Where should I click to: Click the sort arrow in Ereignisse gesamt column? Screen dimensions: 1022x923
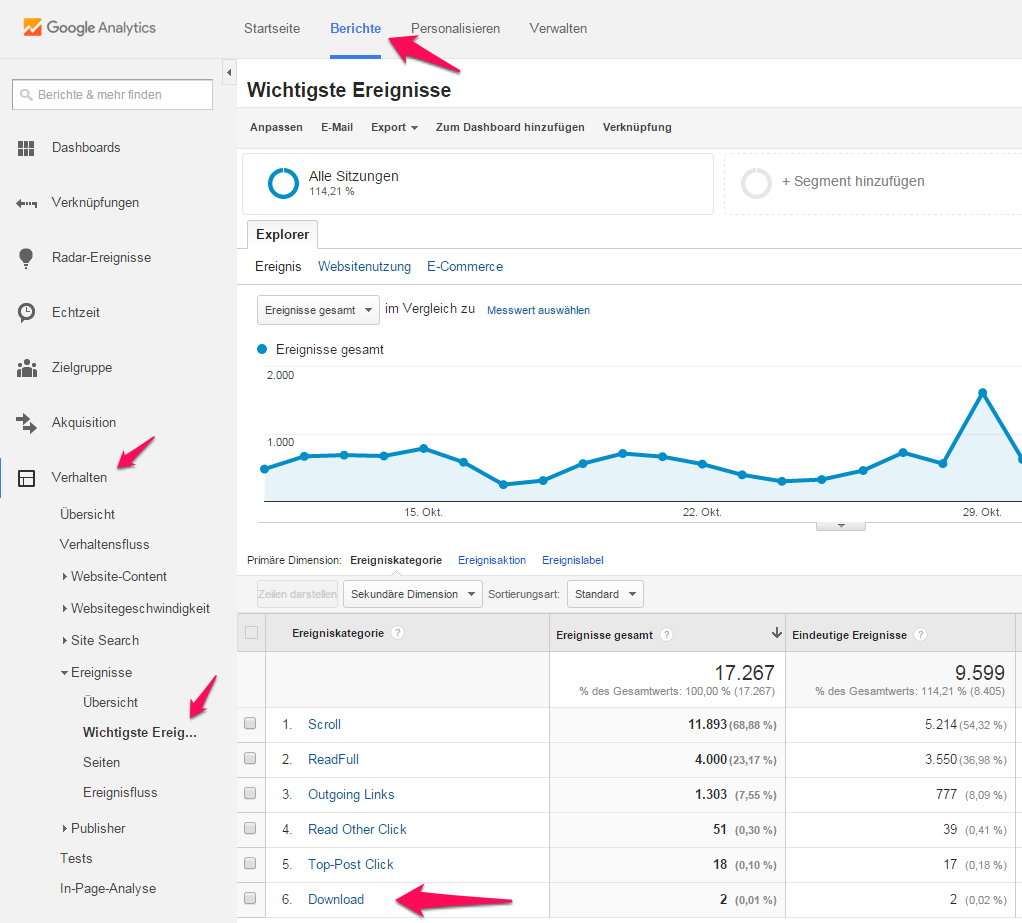click(x=776, y=632)
